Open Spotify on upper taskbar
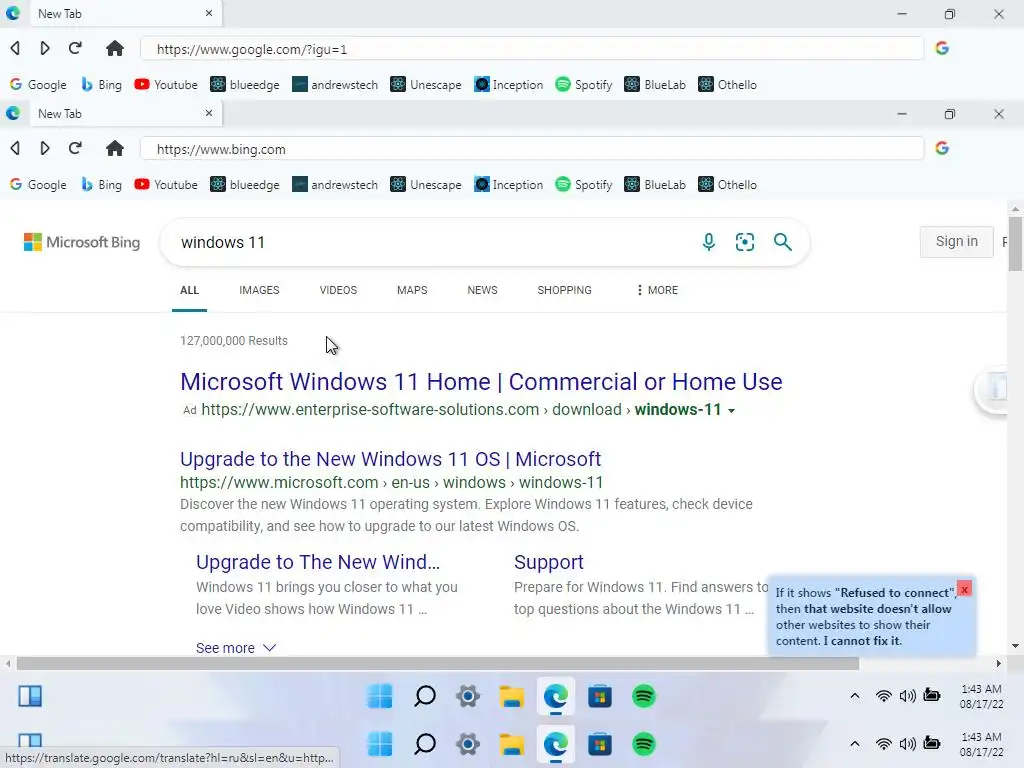The height and width of the screenshot is (768, 1024). (644, 696)
